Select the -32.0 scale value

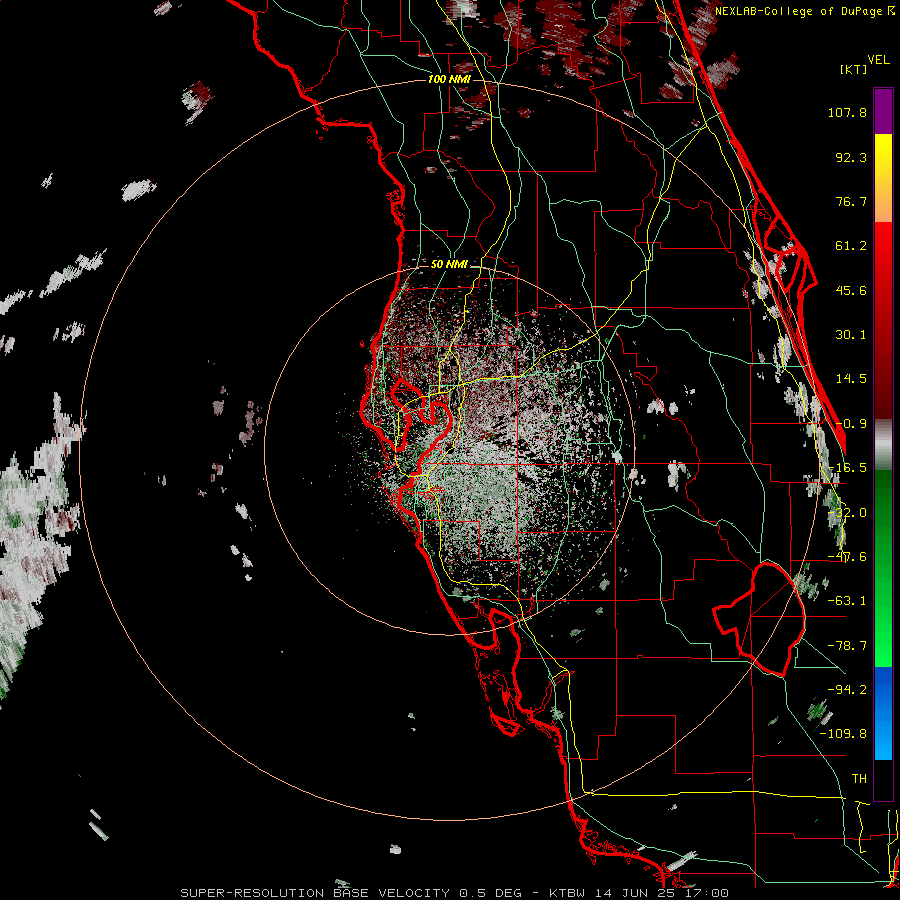[847, 513]
